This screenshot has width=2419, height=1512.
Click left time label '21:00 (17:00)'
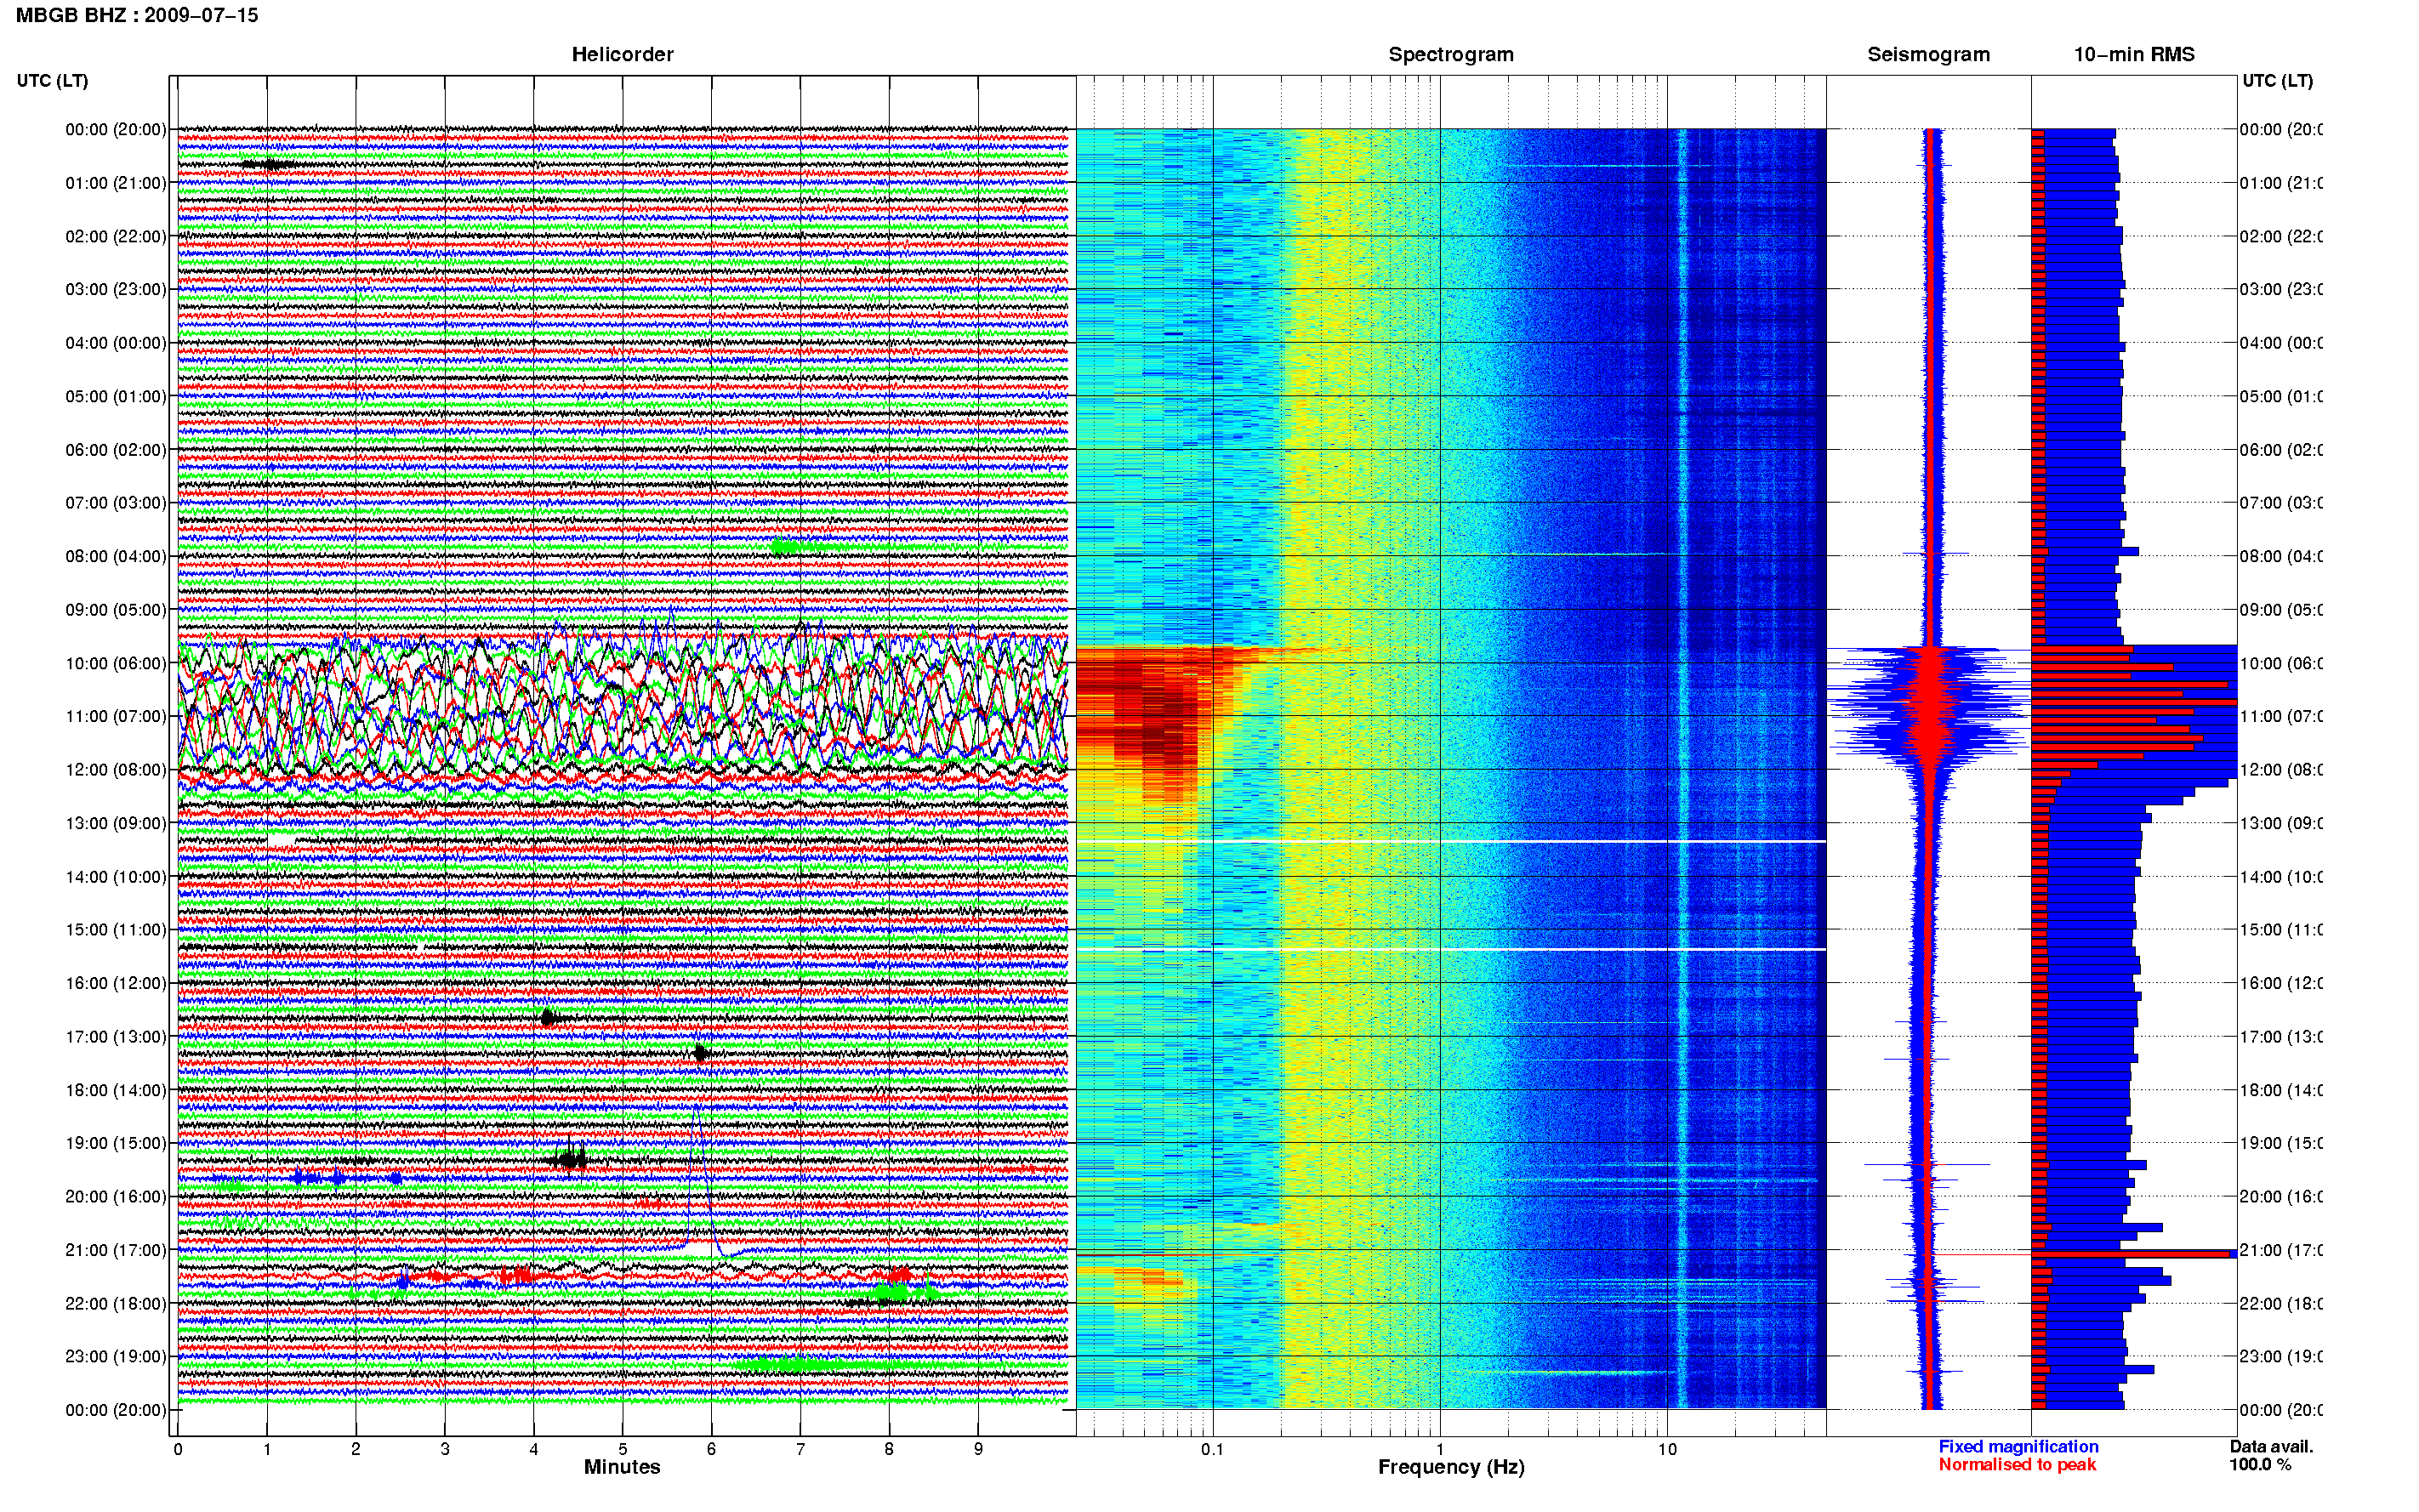point(116,1250)
